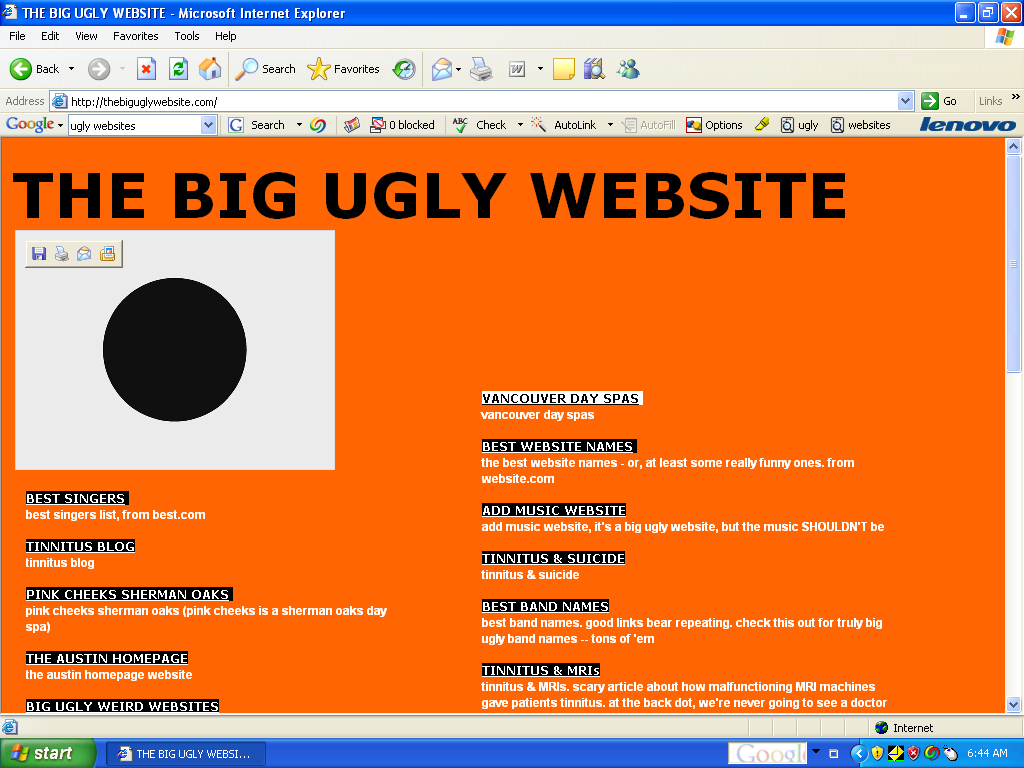Click the Stop loading icon

pos(146,69)
